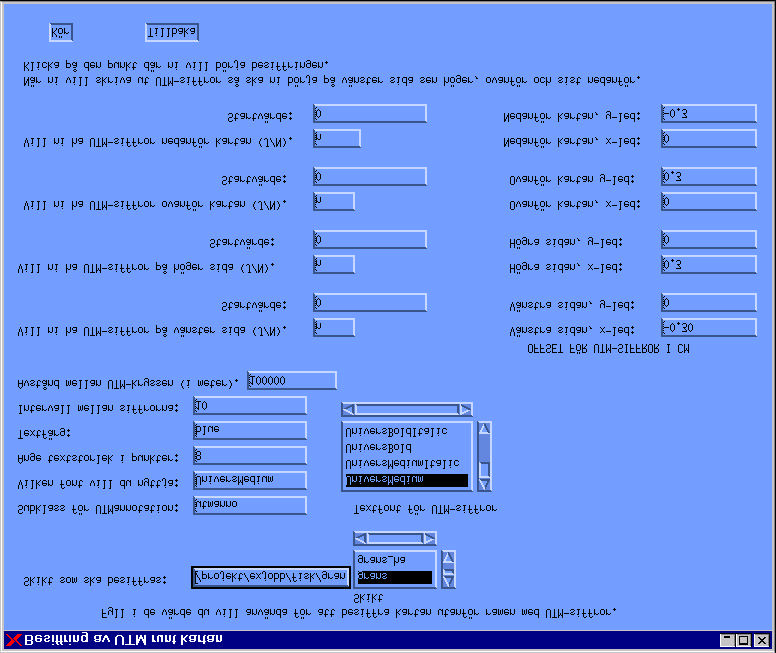This screenshot has width=776, height=653.
Task: Click the Textfärg field containing blue
Action: pyautogui.click(x=250, y=430)
